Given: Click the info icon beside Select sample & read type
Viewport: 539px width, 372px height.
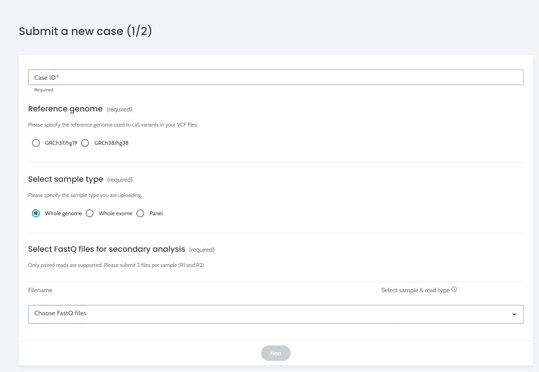Looking at the screenshot, I should point(454,289).
